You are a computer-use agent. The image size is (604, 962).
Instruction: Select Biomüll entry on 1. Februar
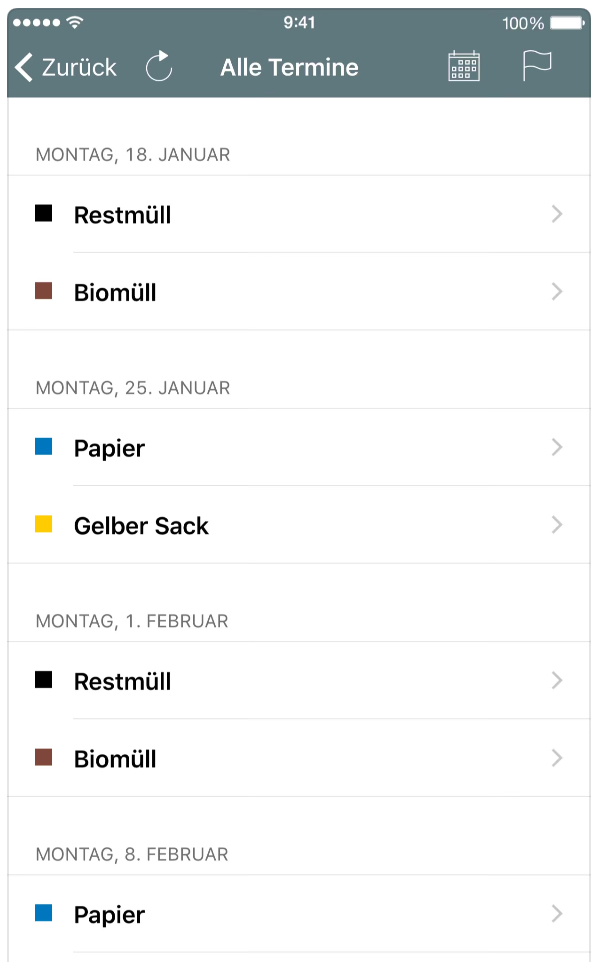[115, 759]
